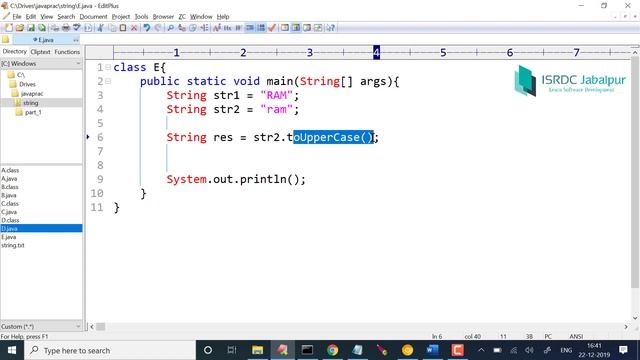The image size is (640, 360).
Task: Click the horizontal scrollbar thumb
Action: [x=100, y=327]
